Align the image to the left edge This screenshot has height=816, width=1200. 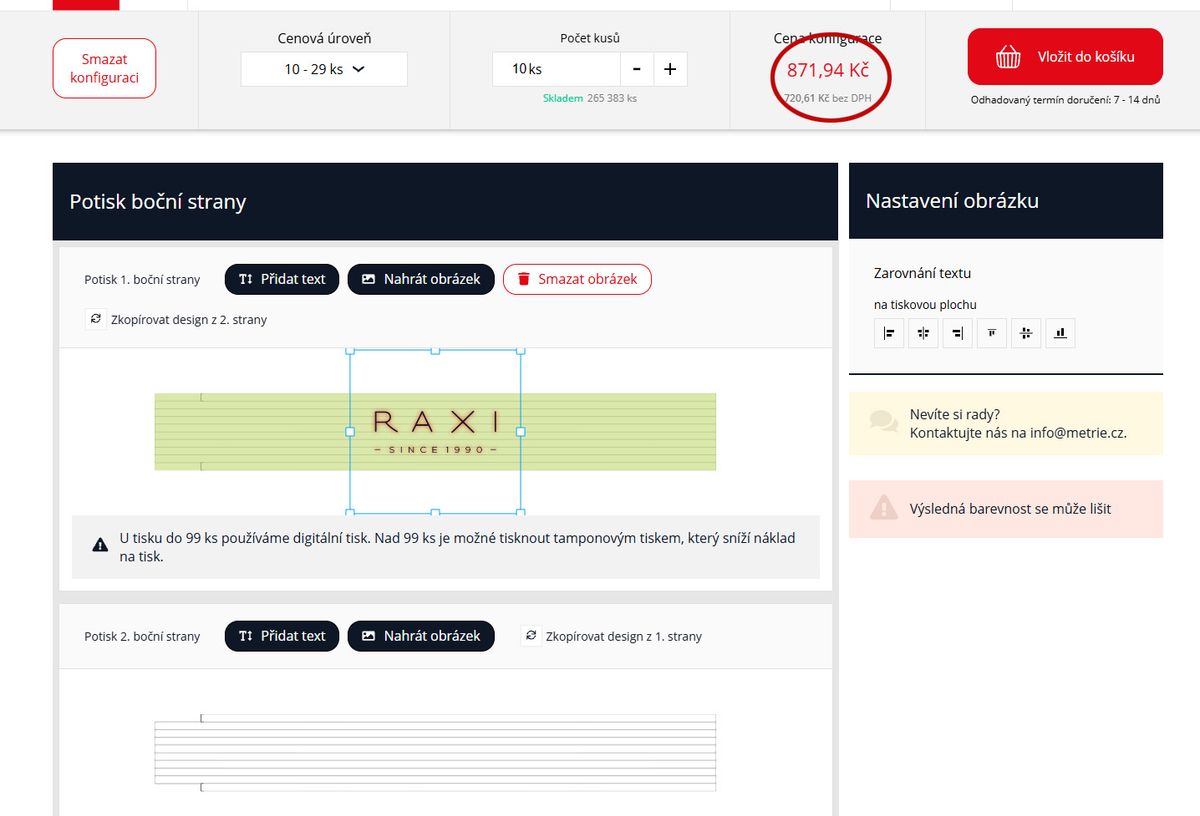pos(889,333)
